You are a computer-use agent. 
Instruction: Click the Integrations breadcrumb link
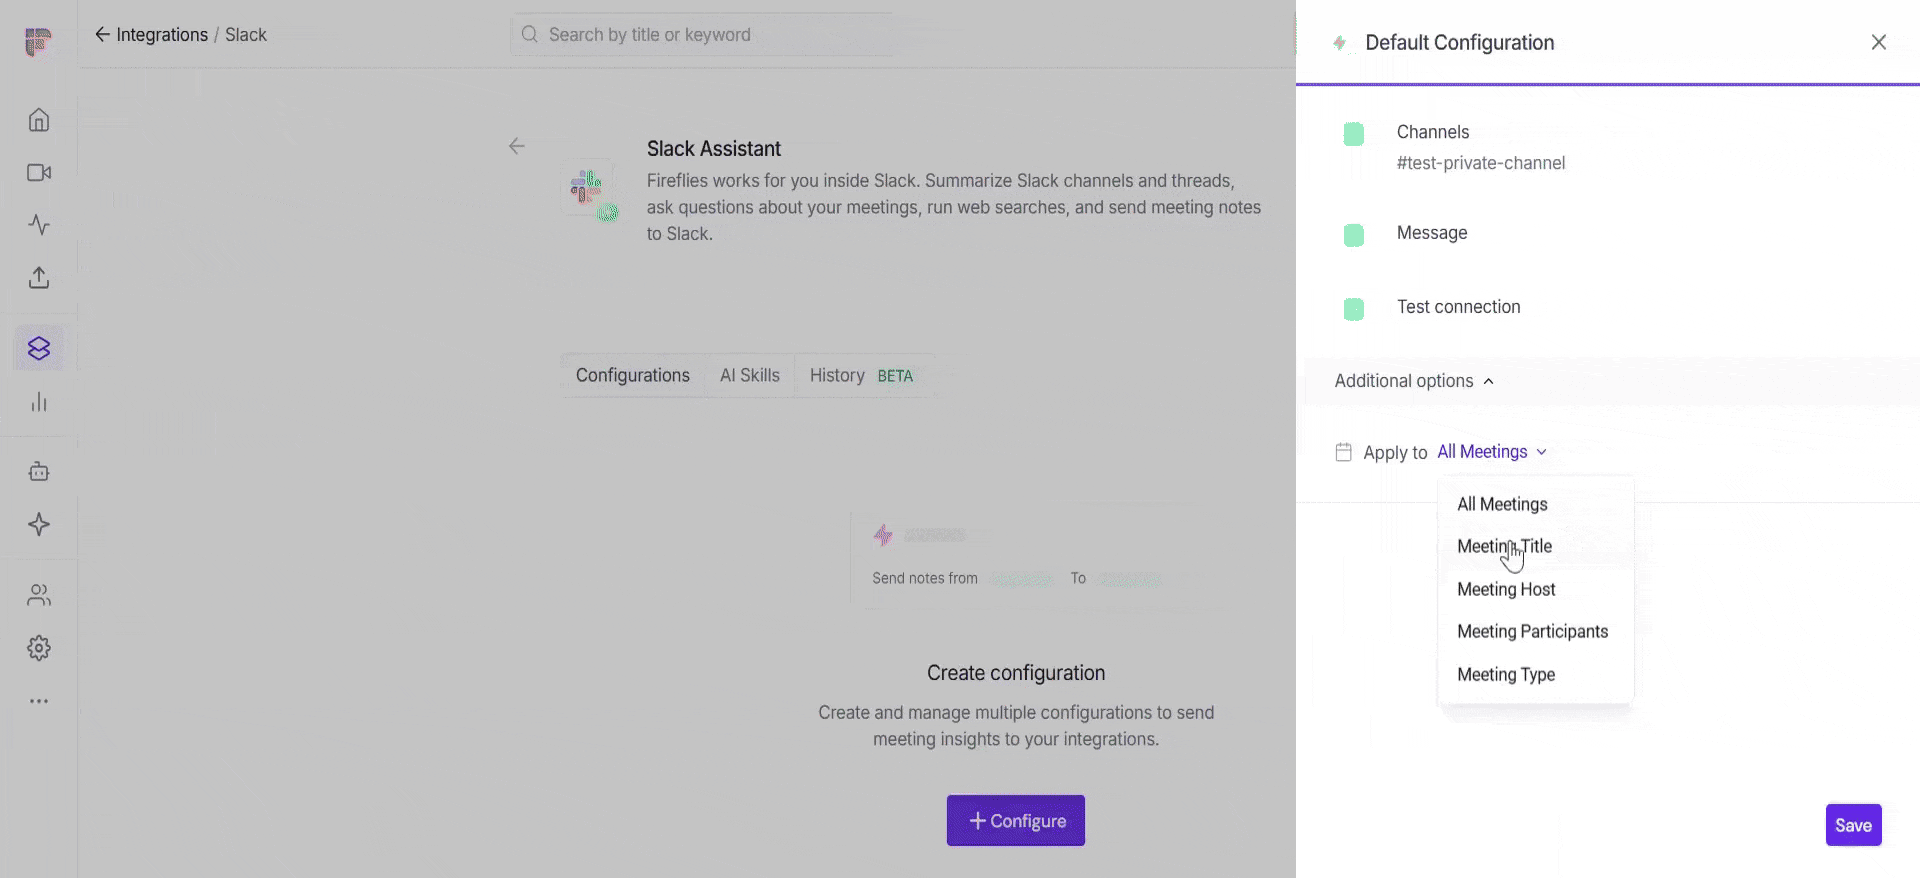[x=162, y=34]
